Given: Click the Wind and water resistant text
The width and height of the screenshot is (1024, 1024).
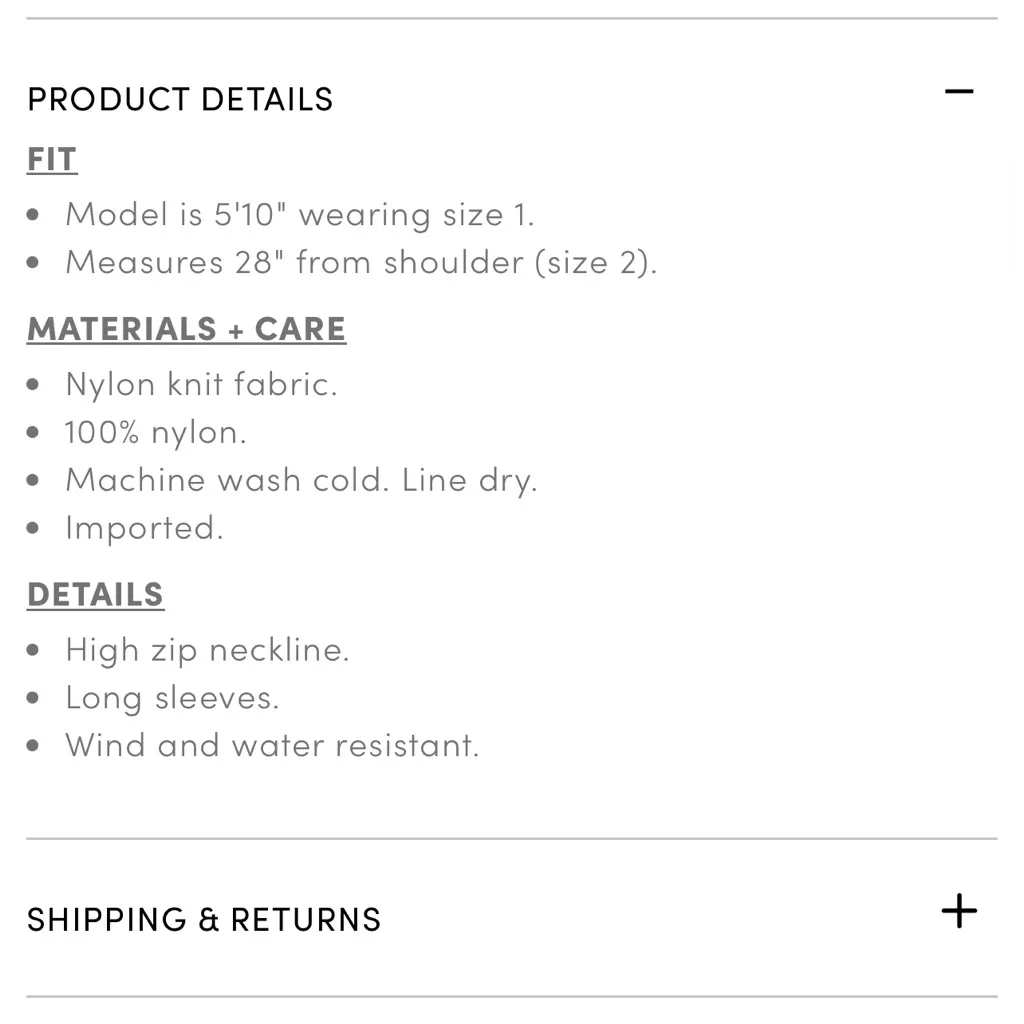Looking at the screenshot, I should [x=272, y=745].
